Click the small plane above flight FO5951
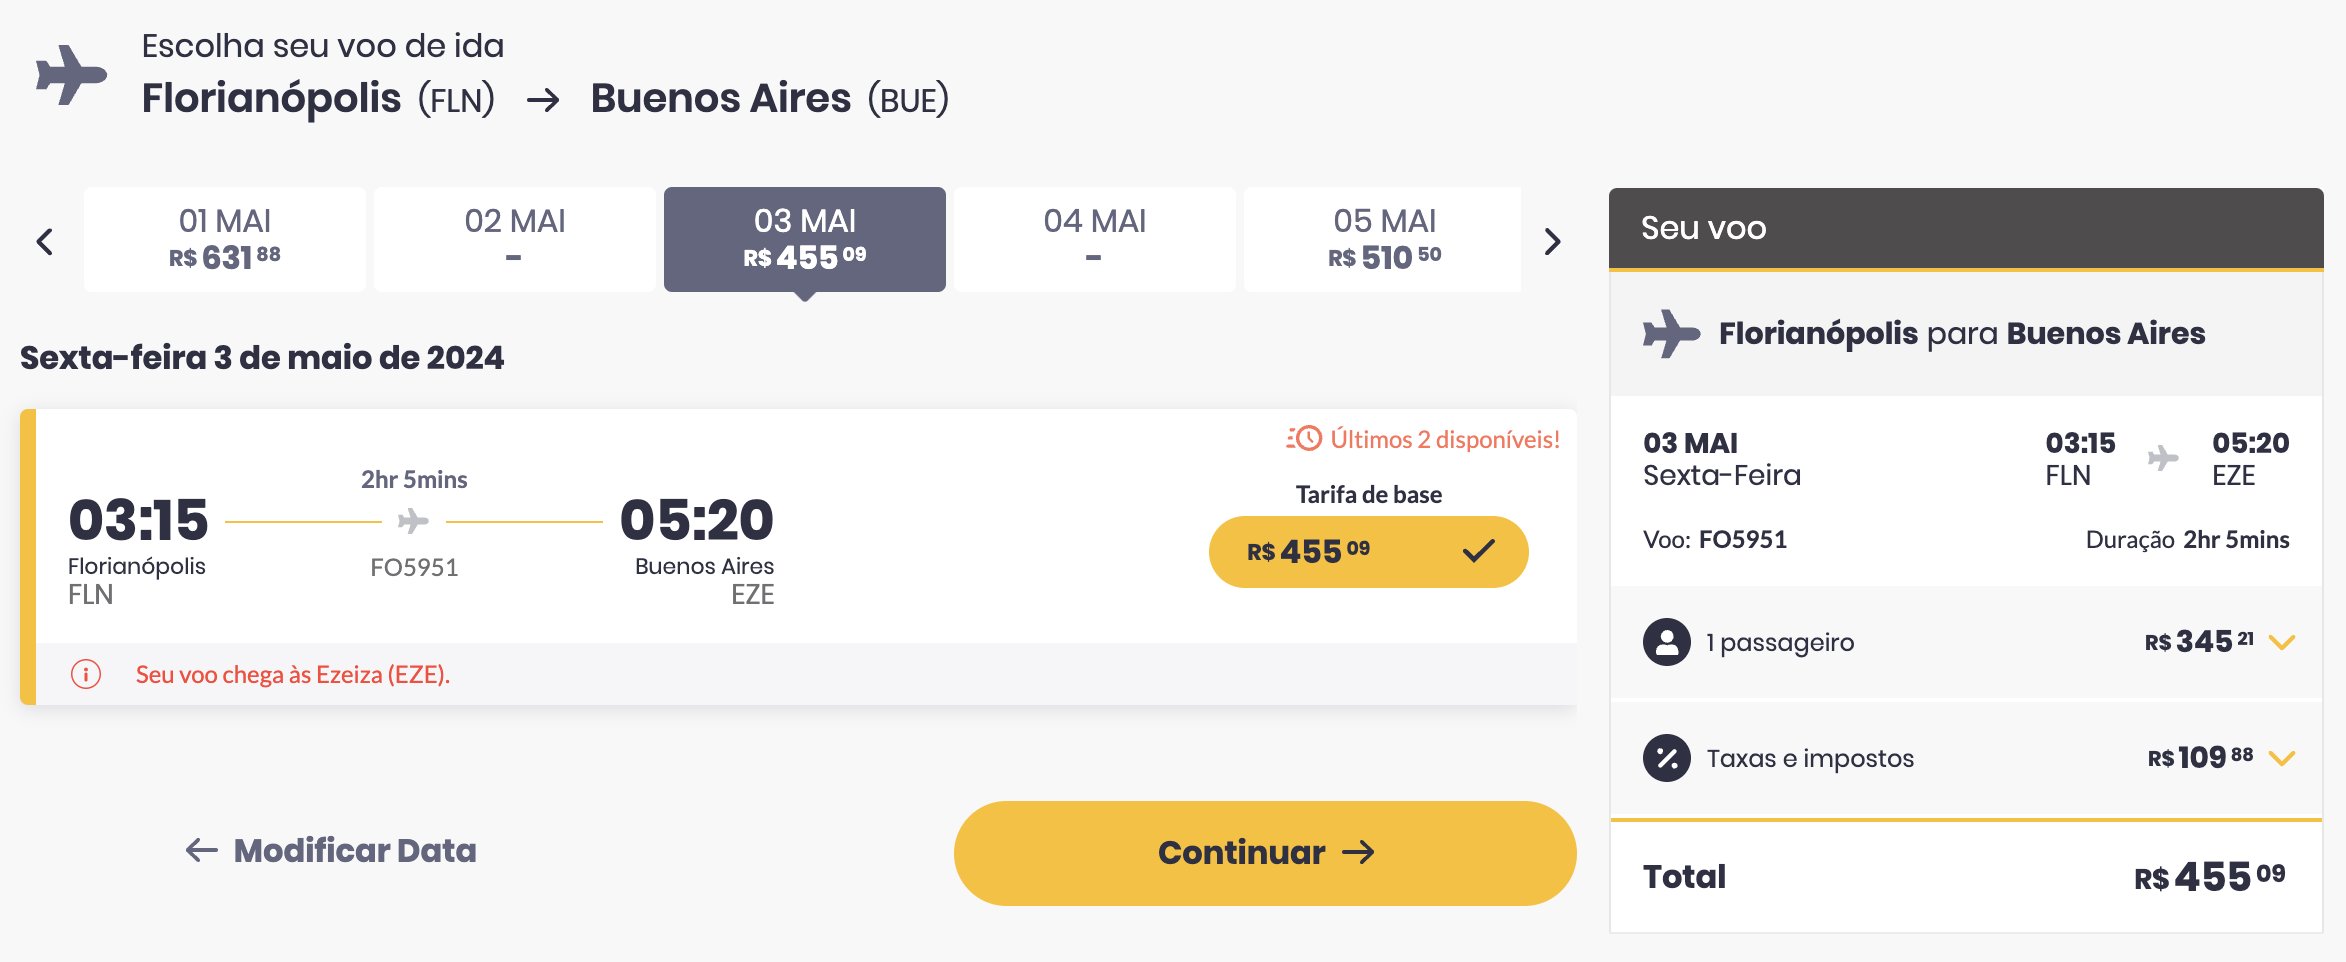Image resolution: width=2346 pixels, height=962 pixels. coord(413,521)
